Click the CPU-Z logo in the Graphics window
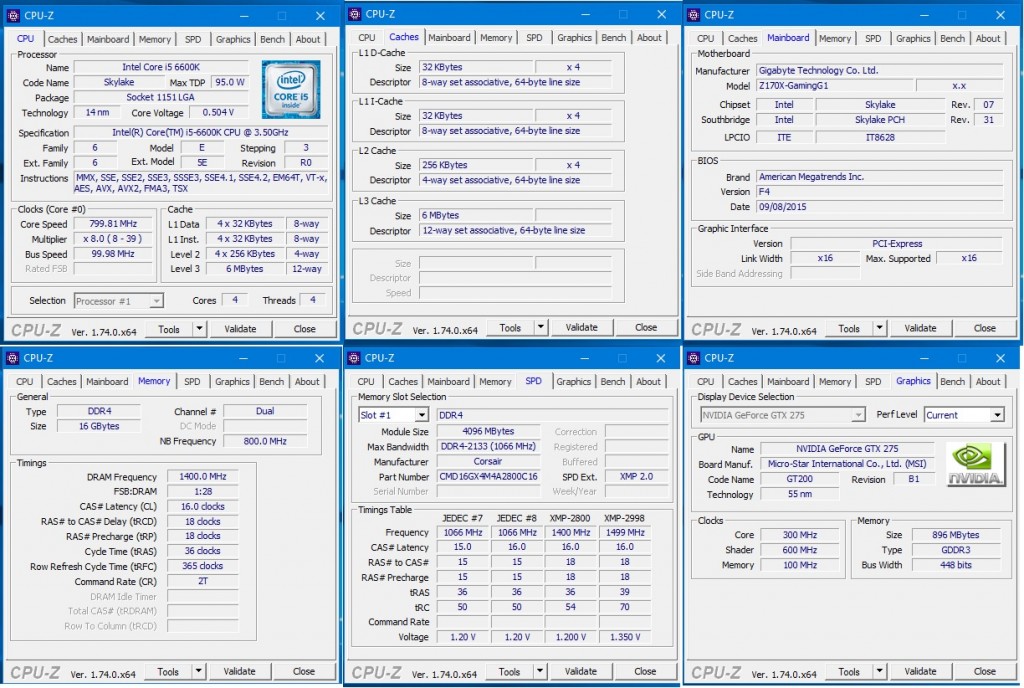 pyautogui.click(x=716, y=671)
